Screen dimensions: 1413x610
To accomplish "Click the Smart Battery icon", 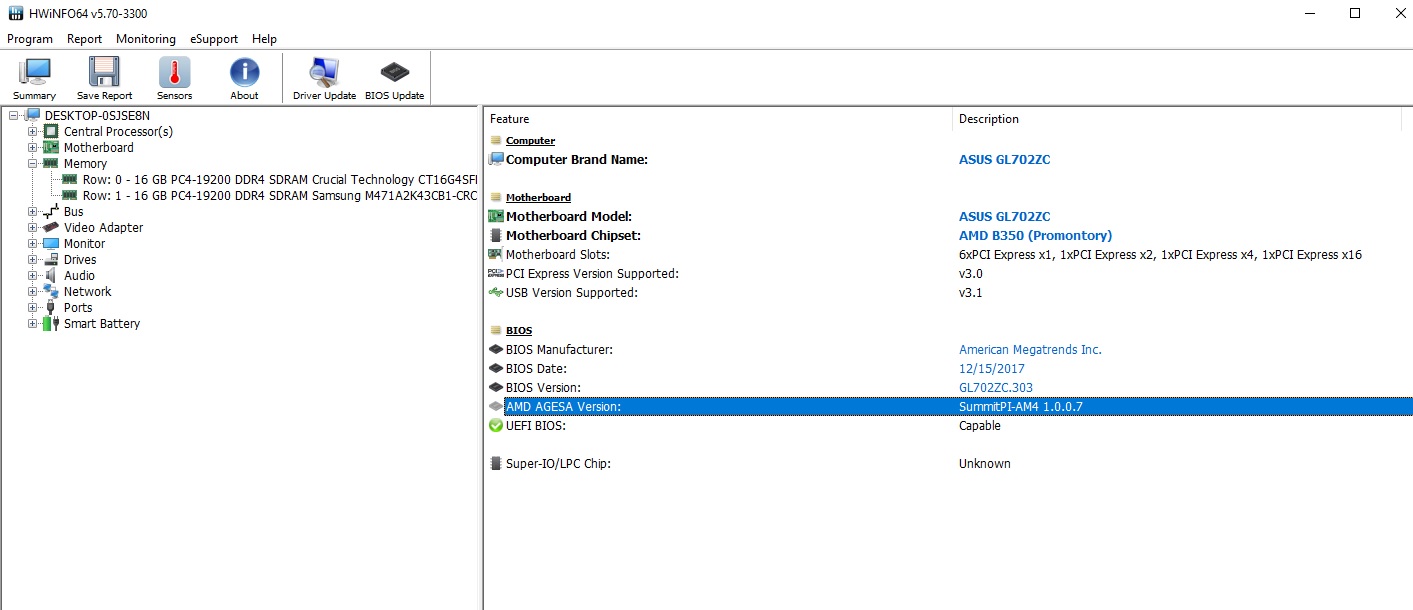I will (x=51, y=323).
